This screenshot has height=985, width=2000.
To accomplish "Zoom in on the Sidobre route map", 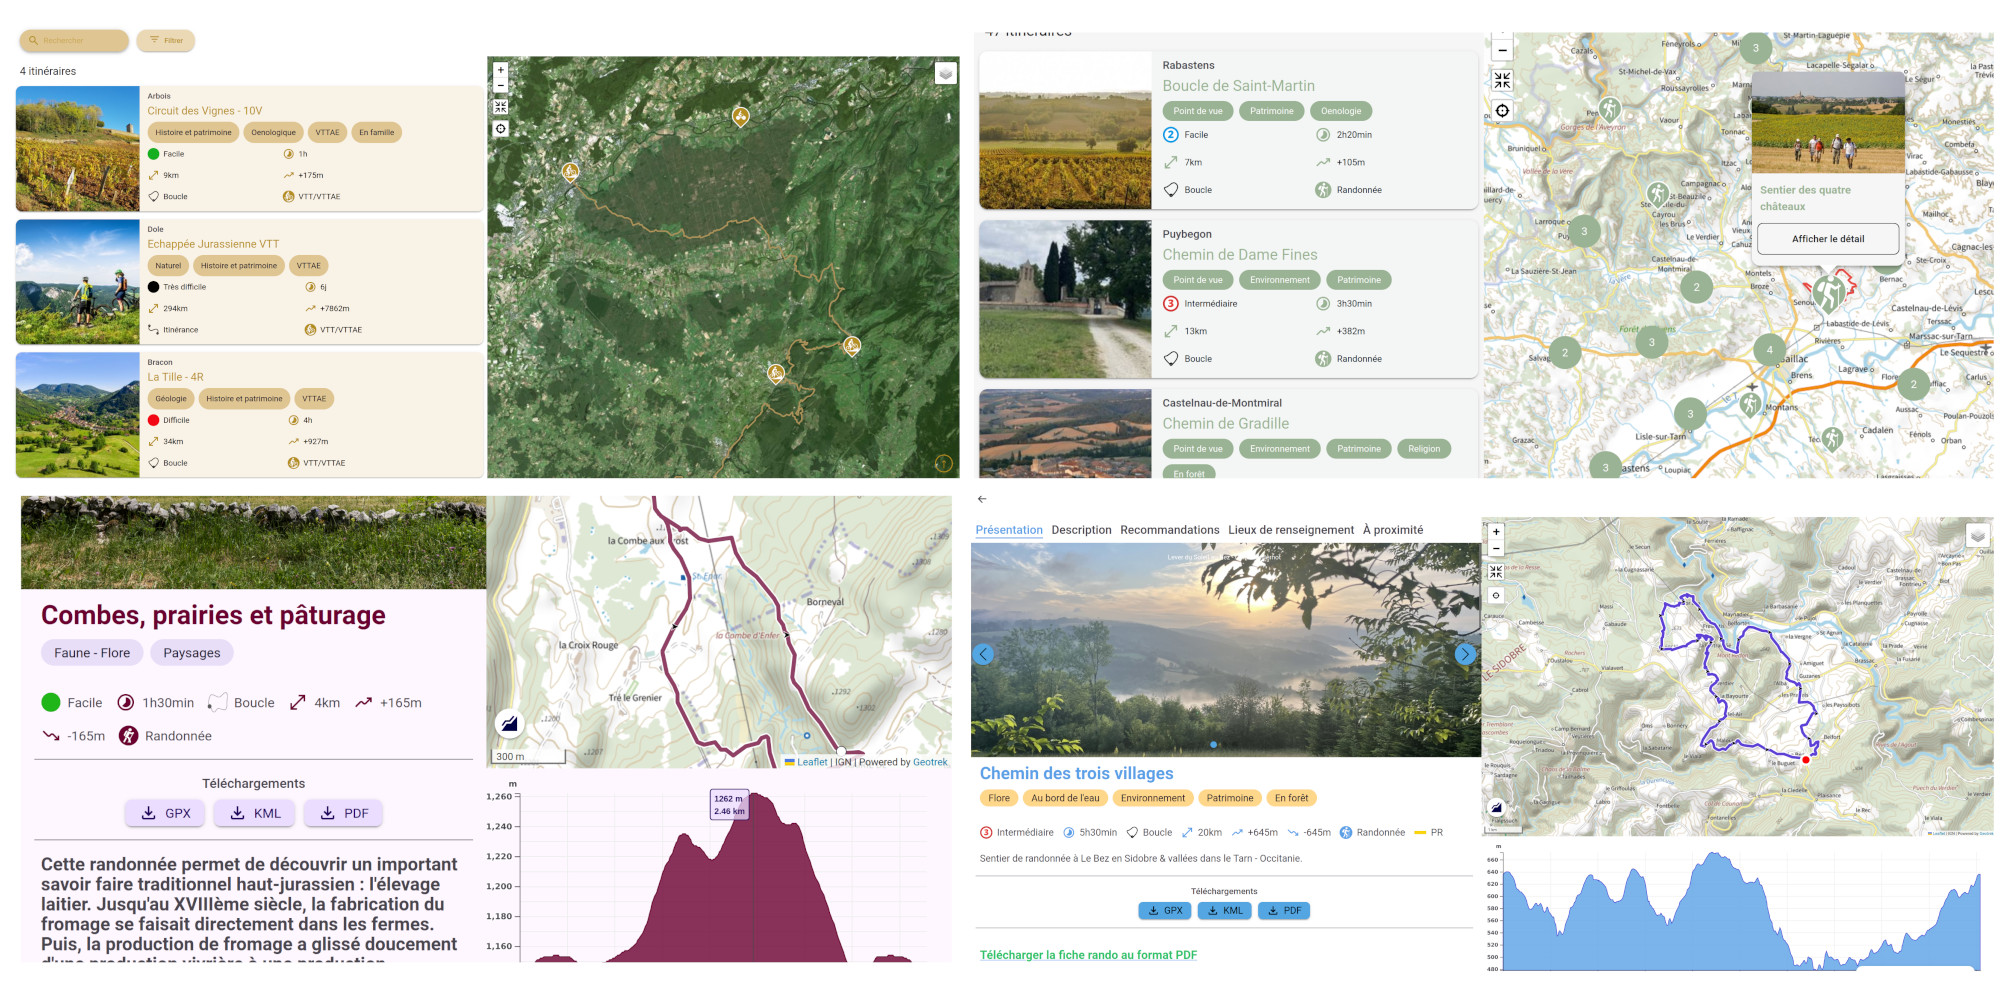I will (1496, 531).
